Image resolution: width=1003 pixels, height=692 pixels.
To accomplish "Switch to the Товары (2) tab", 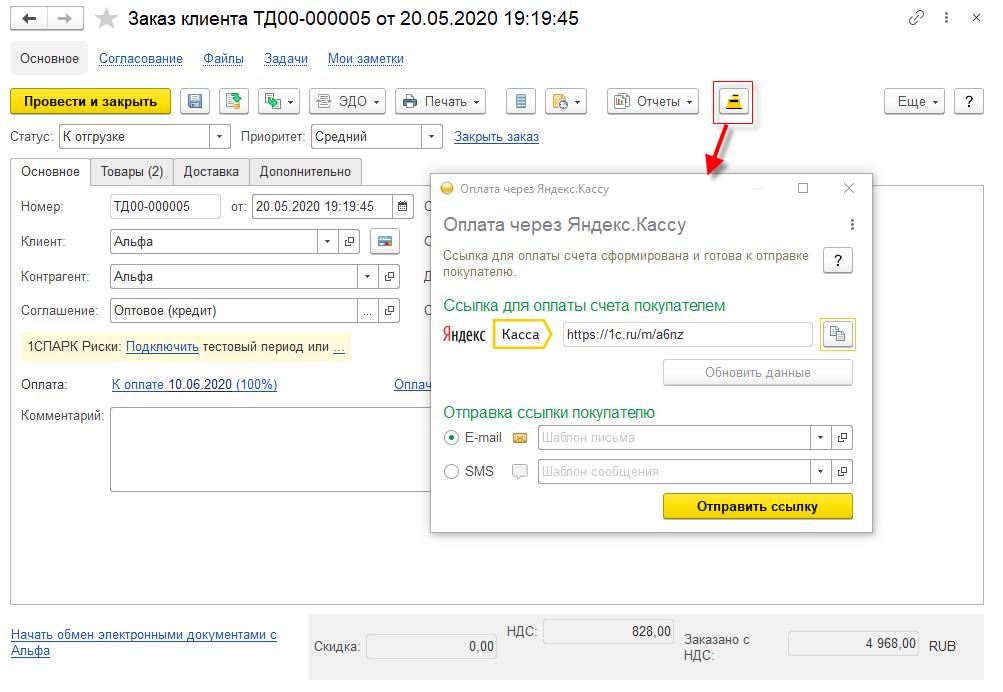I will tap(132, 171).
